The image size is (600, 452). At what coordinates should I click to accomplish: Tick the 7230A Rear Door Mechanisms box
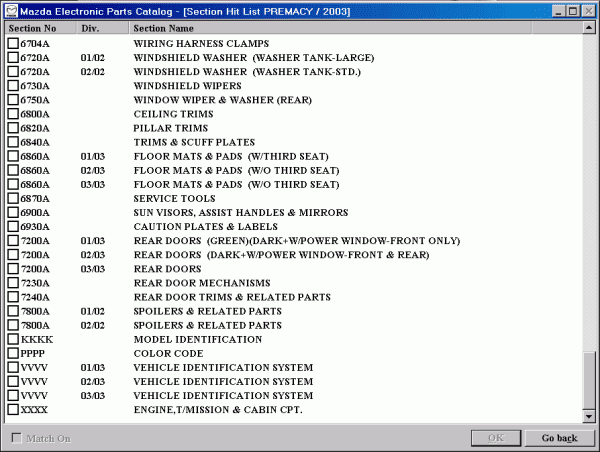click(13, 283)
